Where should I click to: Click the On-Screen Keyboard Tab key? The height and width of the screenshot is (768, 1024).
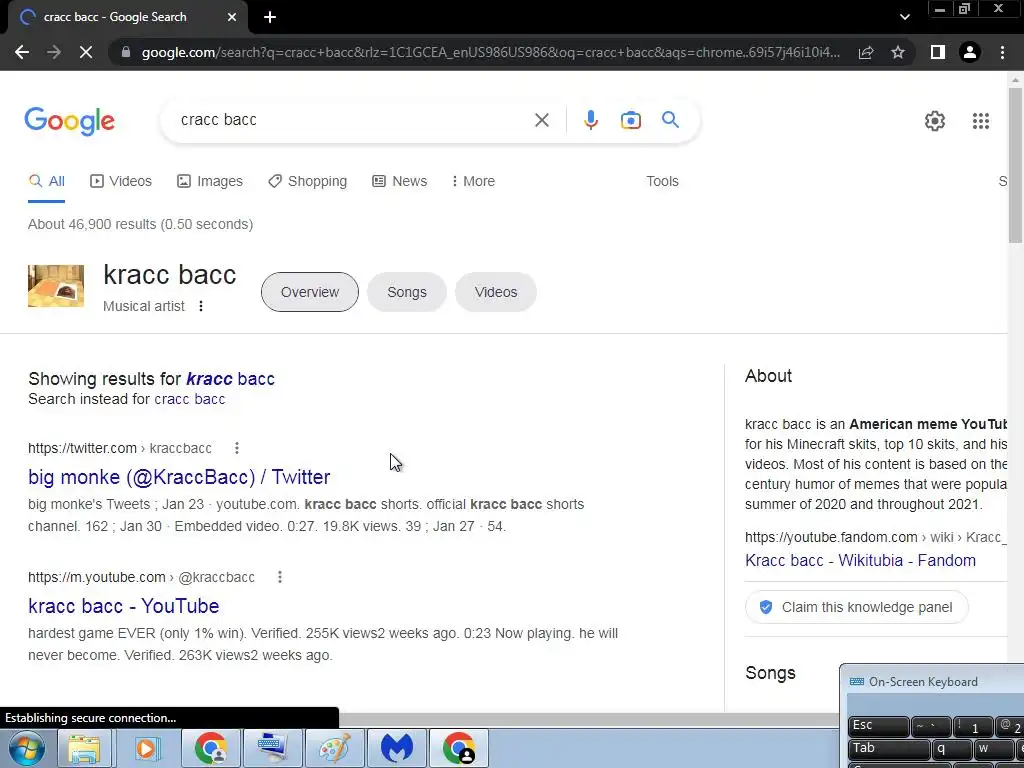(x=889, y=749)
